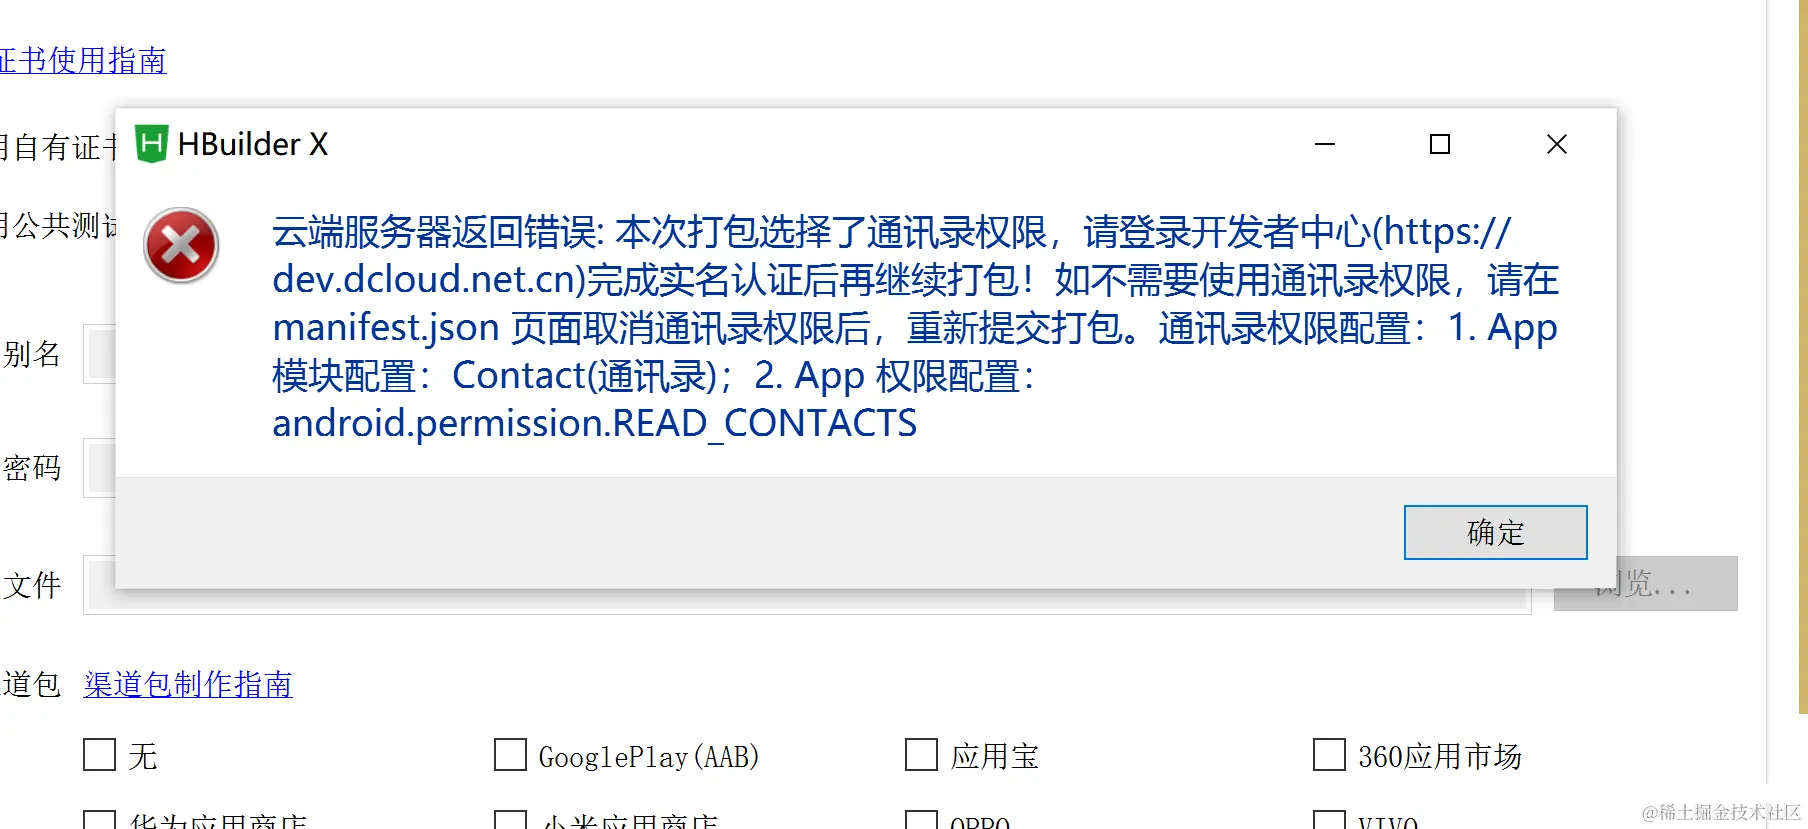
Task: Select the 360应用市场 checkbox
Action: click(1329, 755)
